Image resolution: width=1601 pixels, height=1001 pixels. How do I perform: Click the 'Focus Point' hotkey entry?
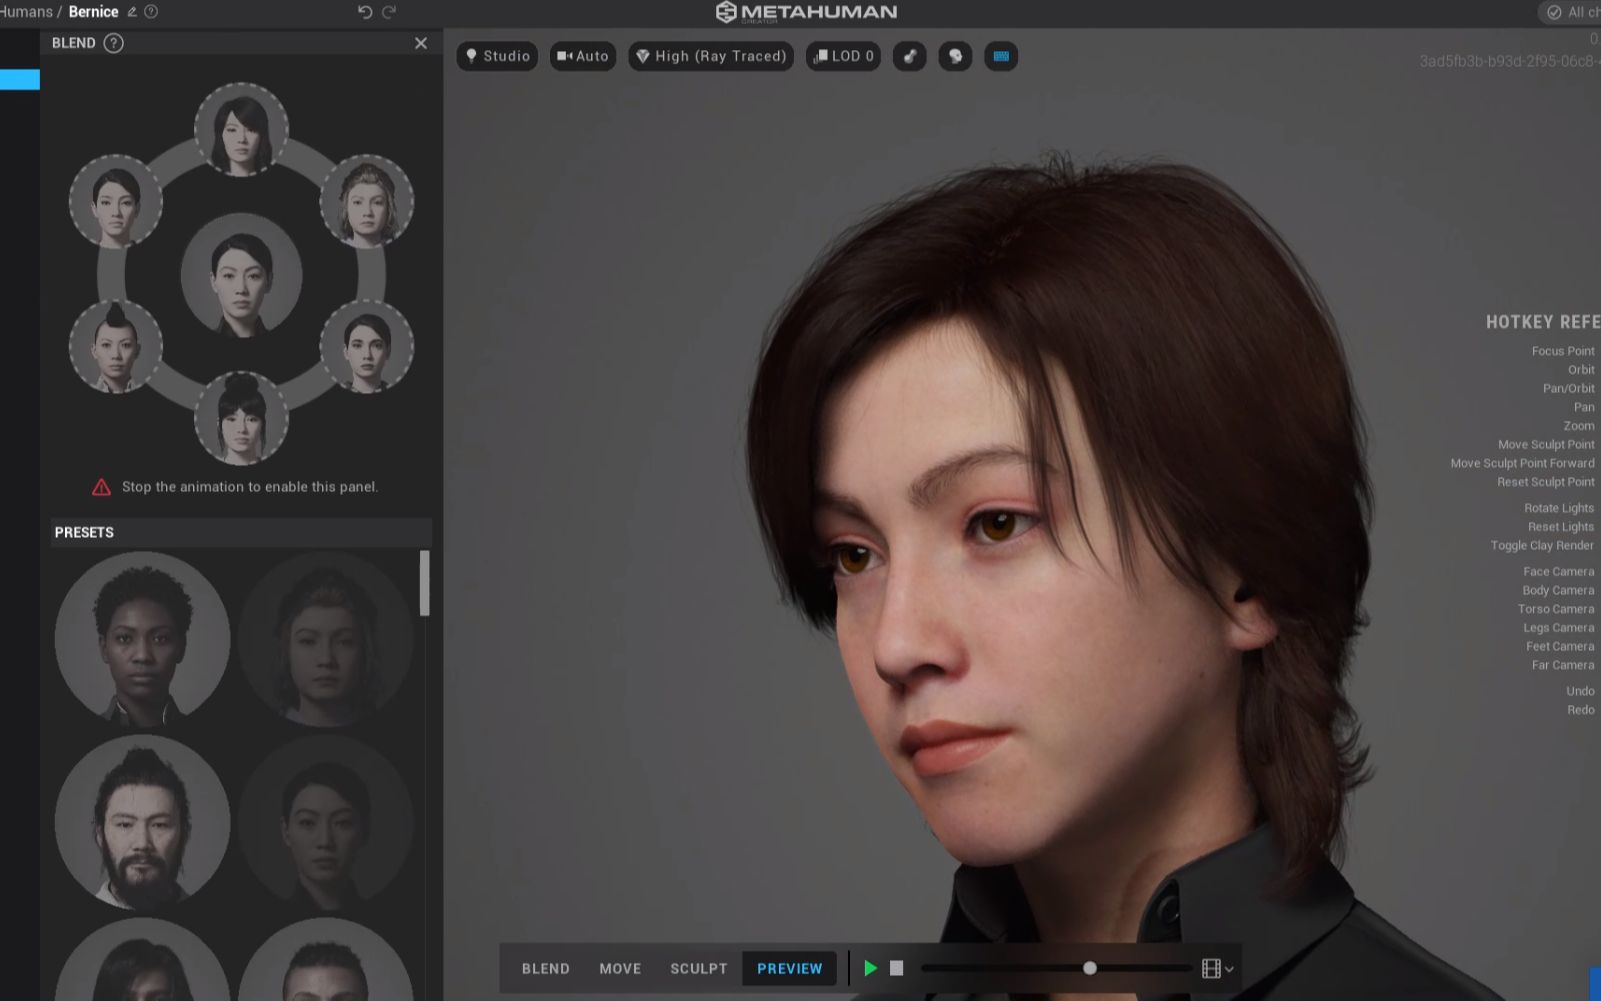[x=1563, y=351]
